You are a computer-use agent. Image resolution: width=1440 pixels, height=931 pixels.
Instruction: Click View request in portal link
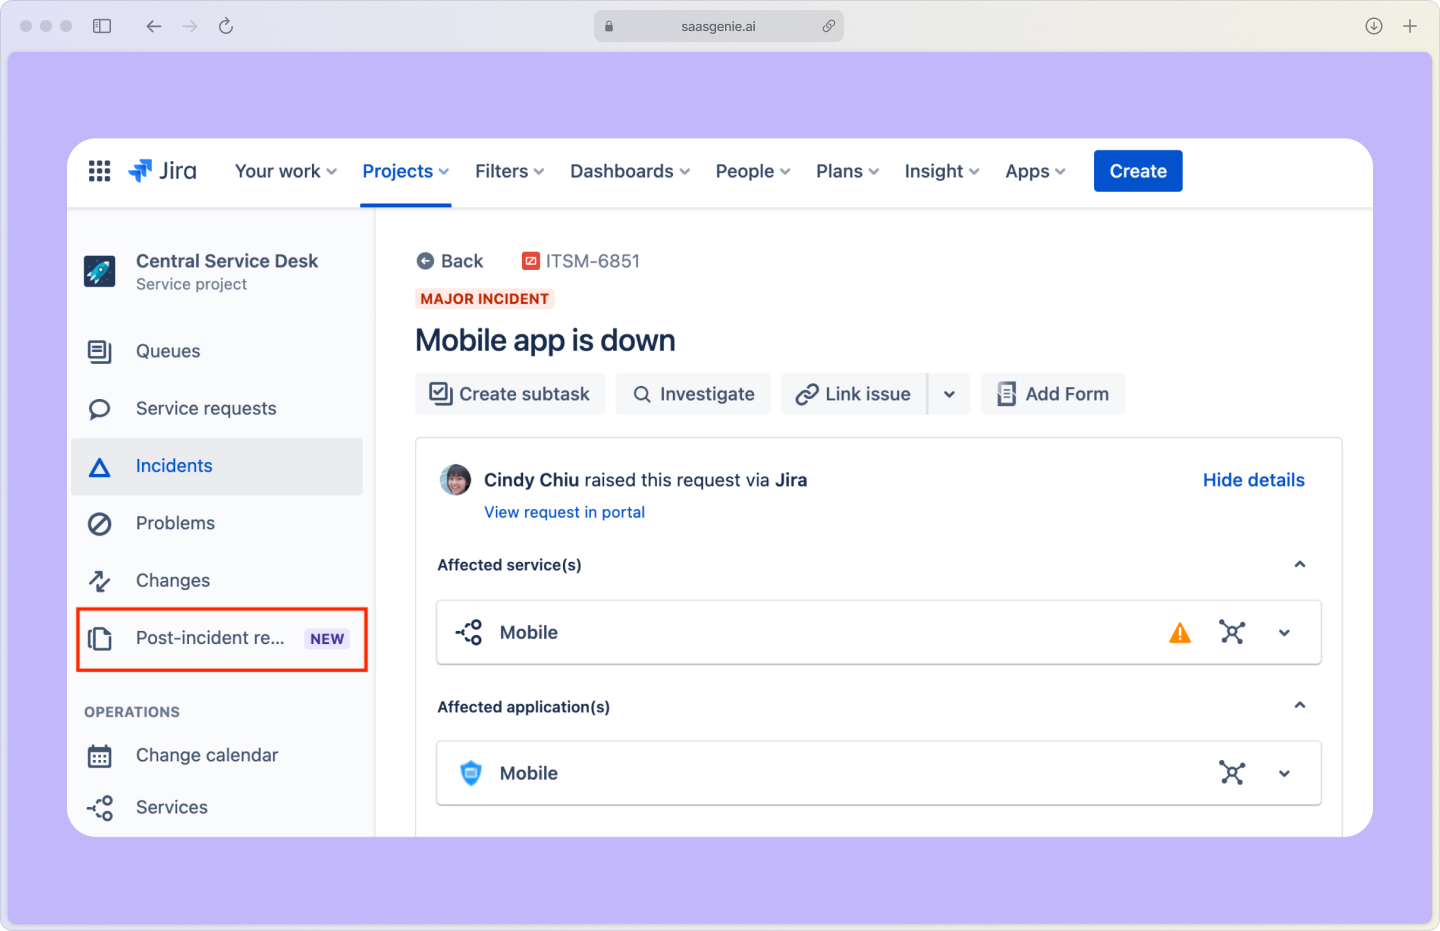pyautogui.click(x=565, y=512)
